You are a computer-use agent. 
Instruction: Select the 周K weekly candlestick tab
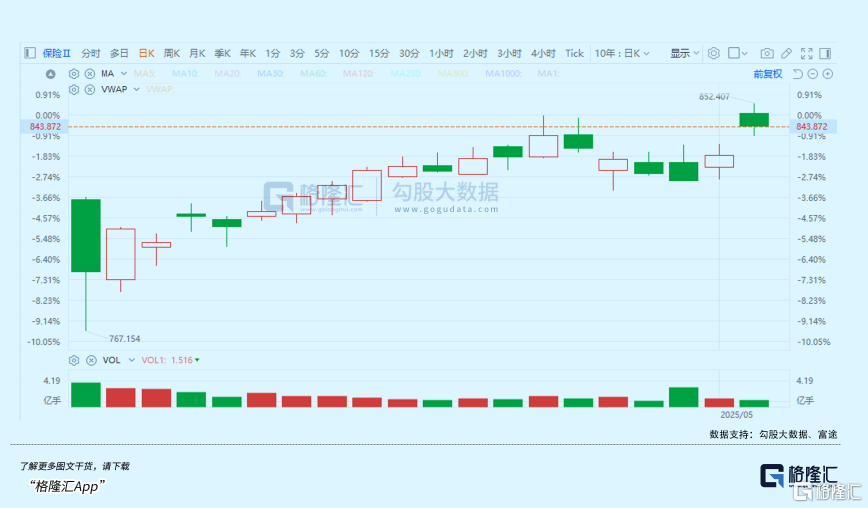[x=172, y=53]
